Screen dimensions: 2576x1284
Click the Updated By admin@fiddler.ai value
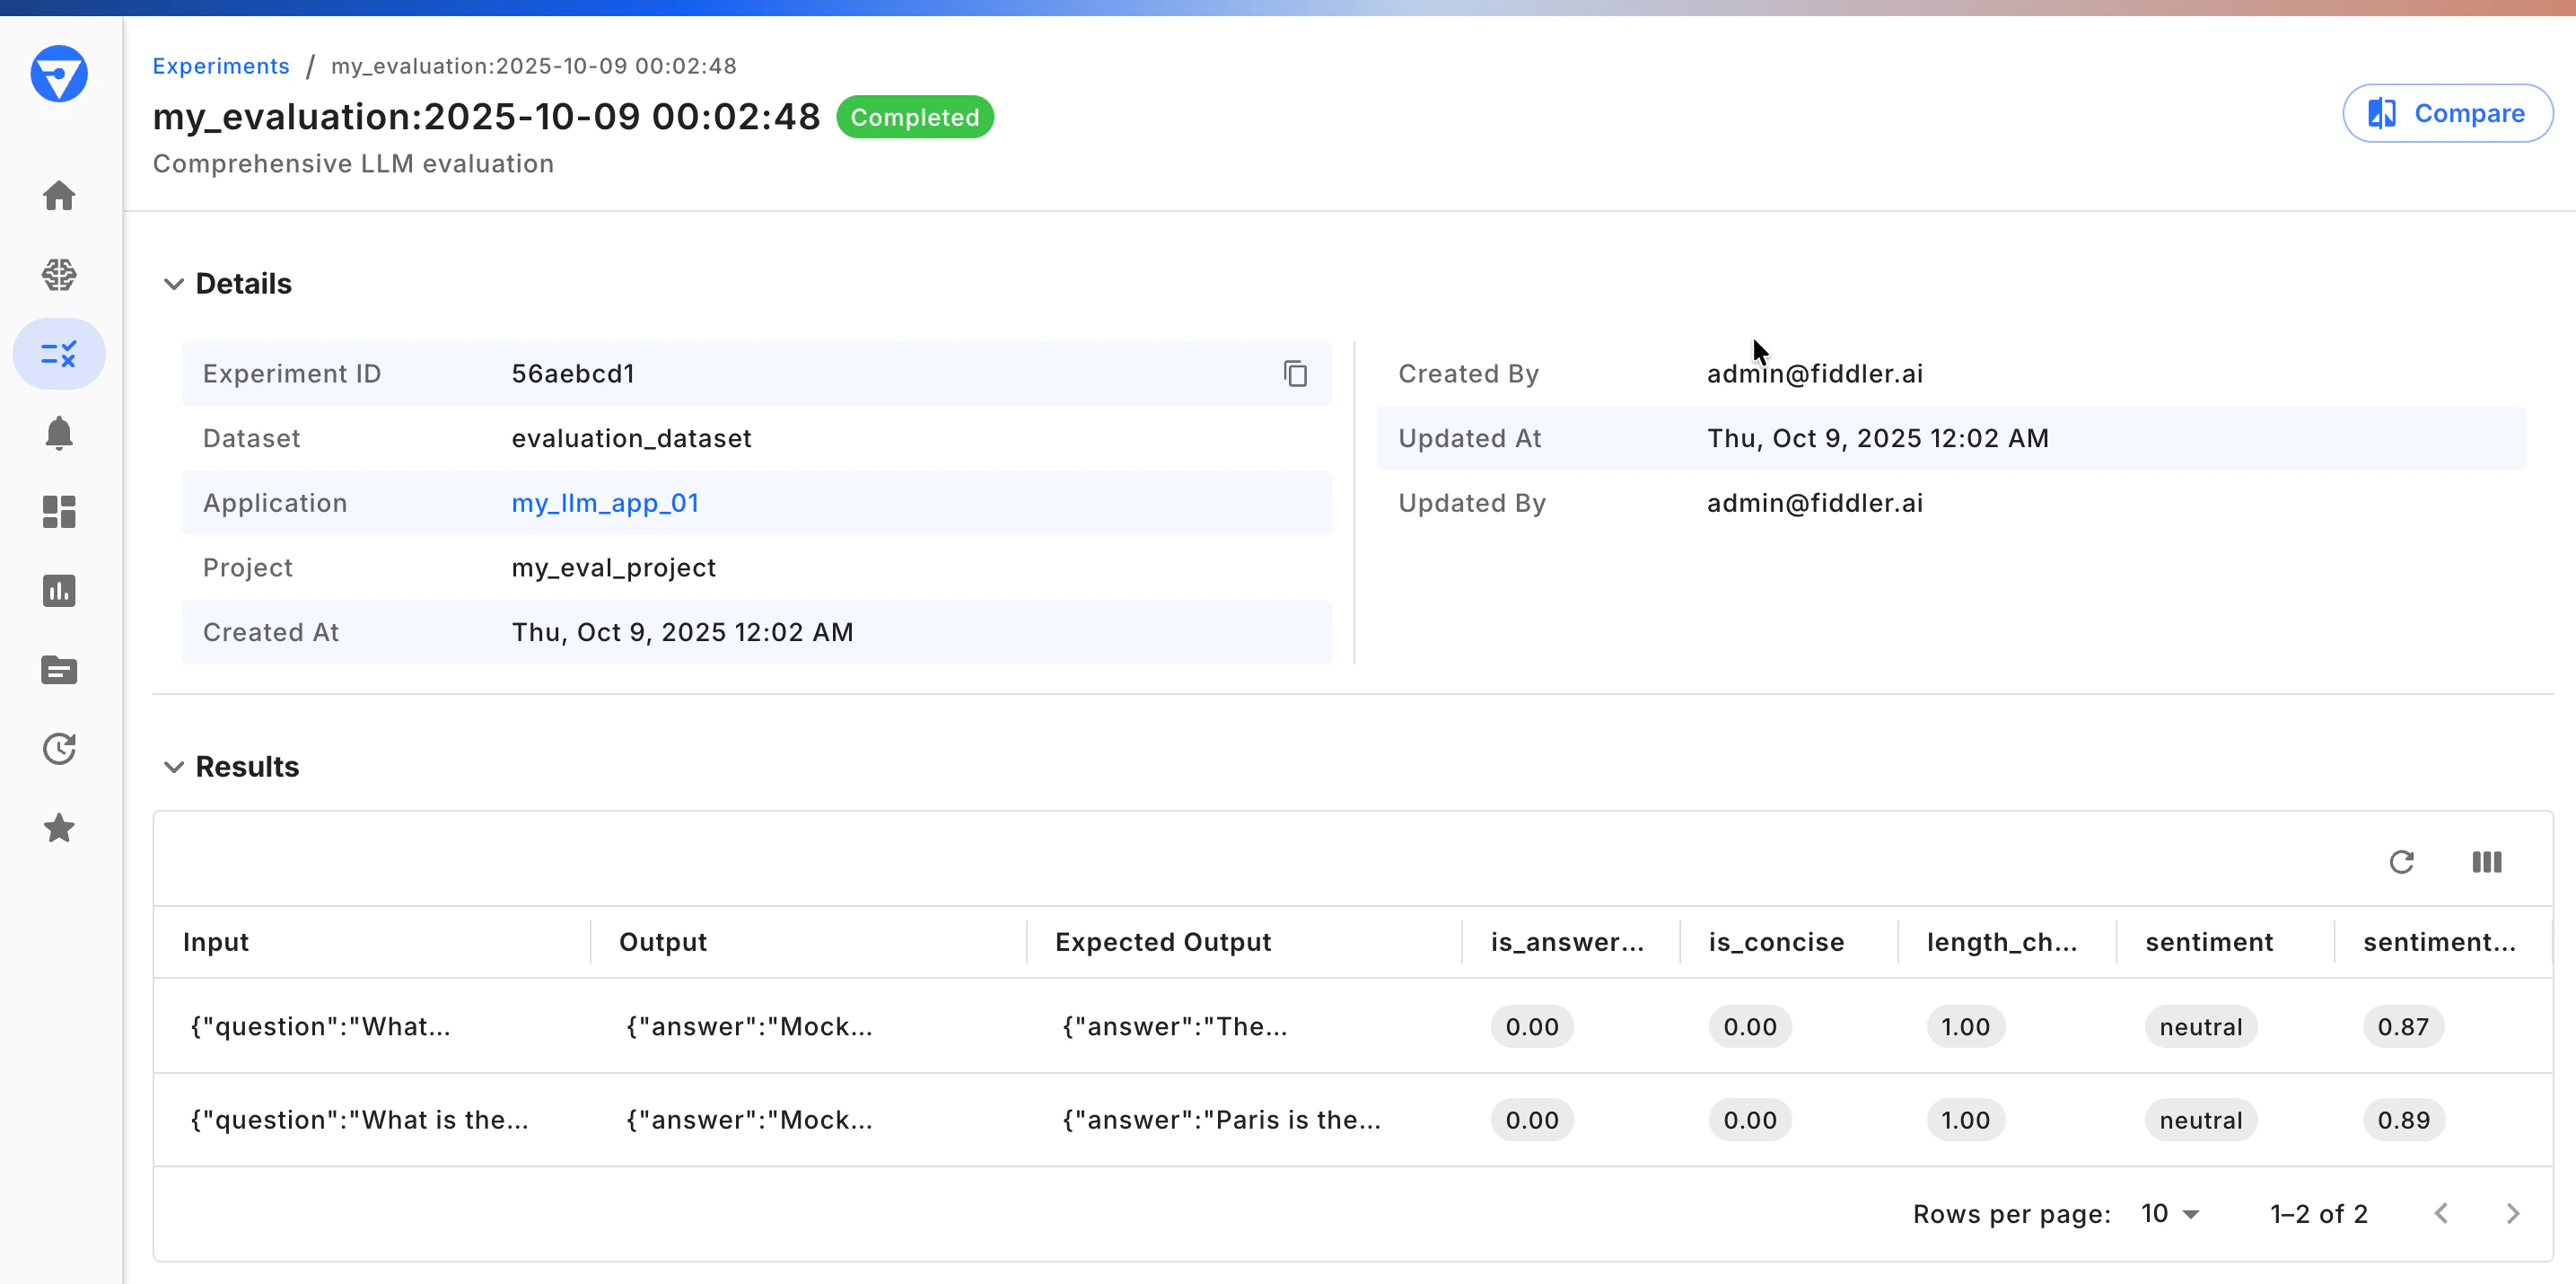click(1815, 503)
